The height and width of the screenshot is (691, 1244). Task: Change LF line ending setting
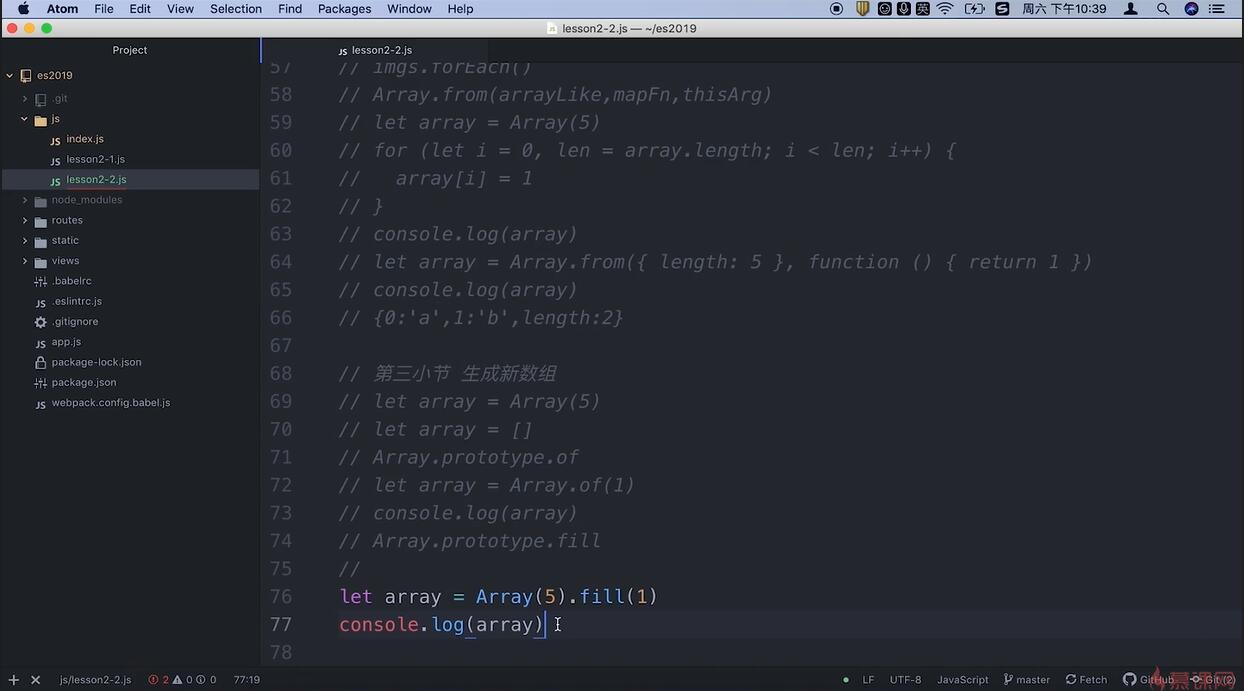click(x=868, y=680)
